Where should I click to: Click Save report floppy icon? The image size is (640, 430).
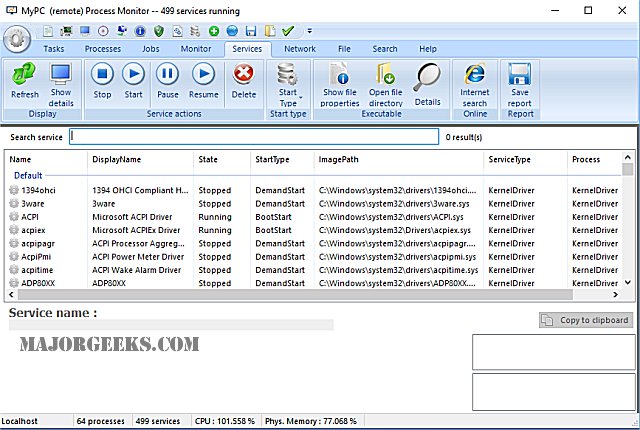tap(520, 85)
